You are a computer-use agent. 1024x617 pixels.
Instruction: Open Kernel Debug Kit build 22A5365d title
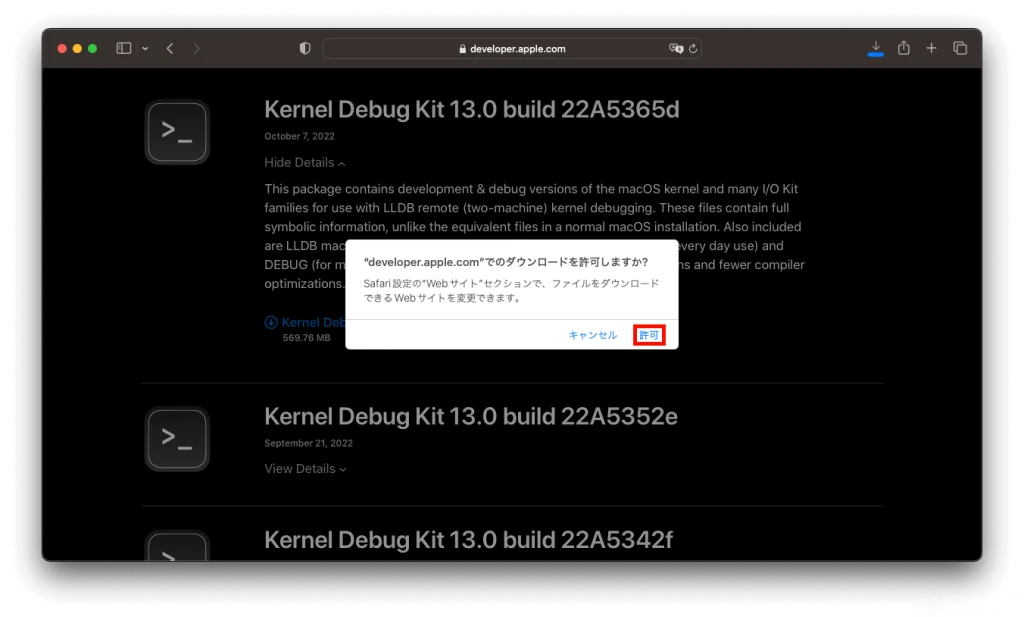coord(471,109)
